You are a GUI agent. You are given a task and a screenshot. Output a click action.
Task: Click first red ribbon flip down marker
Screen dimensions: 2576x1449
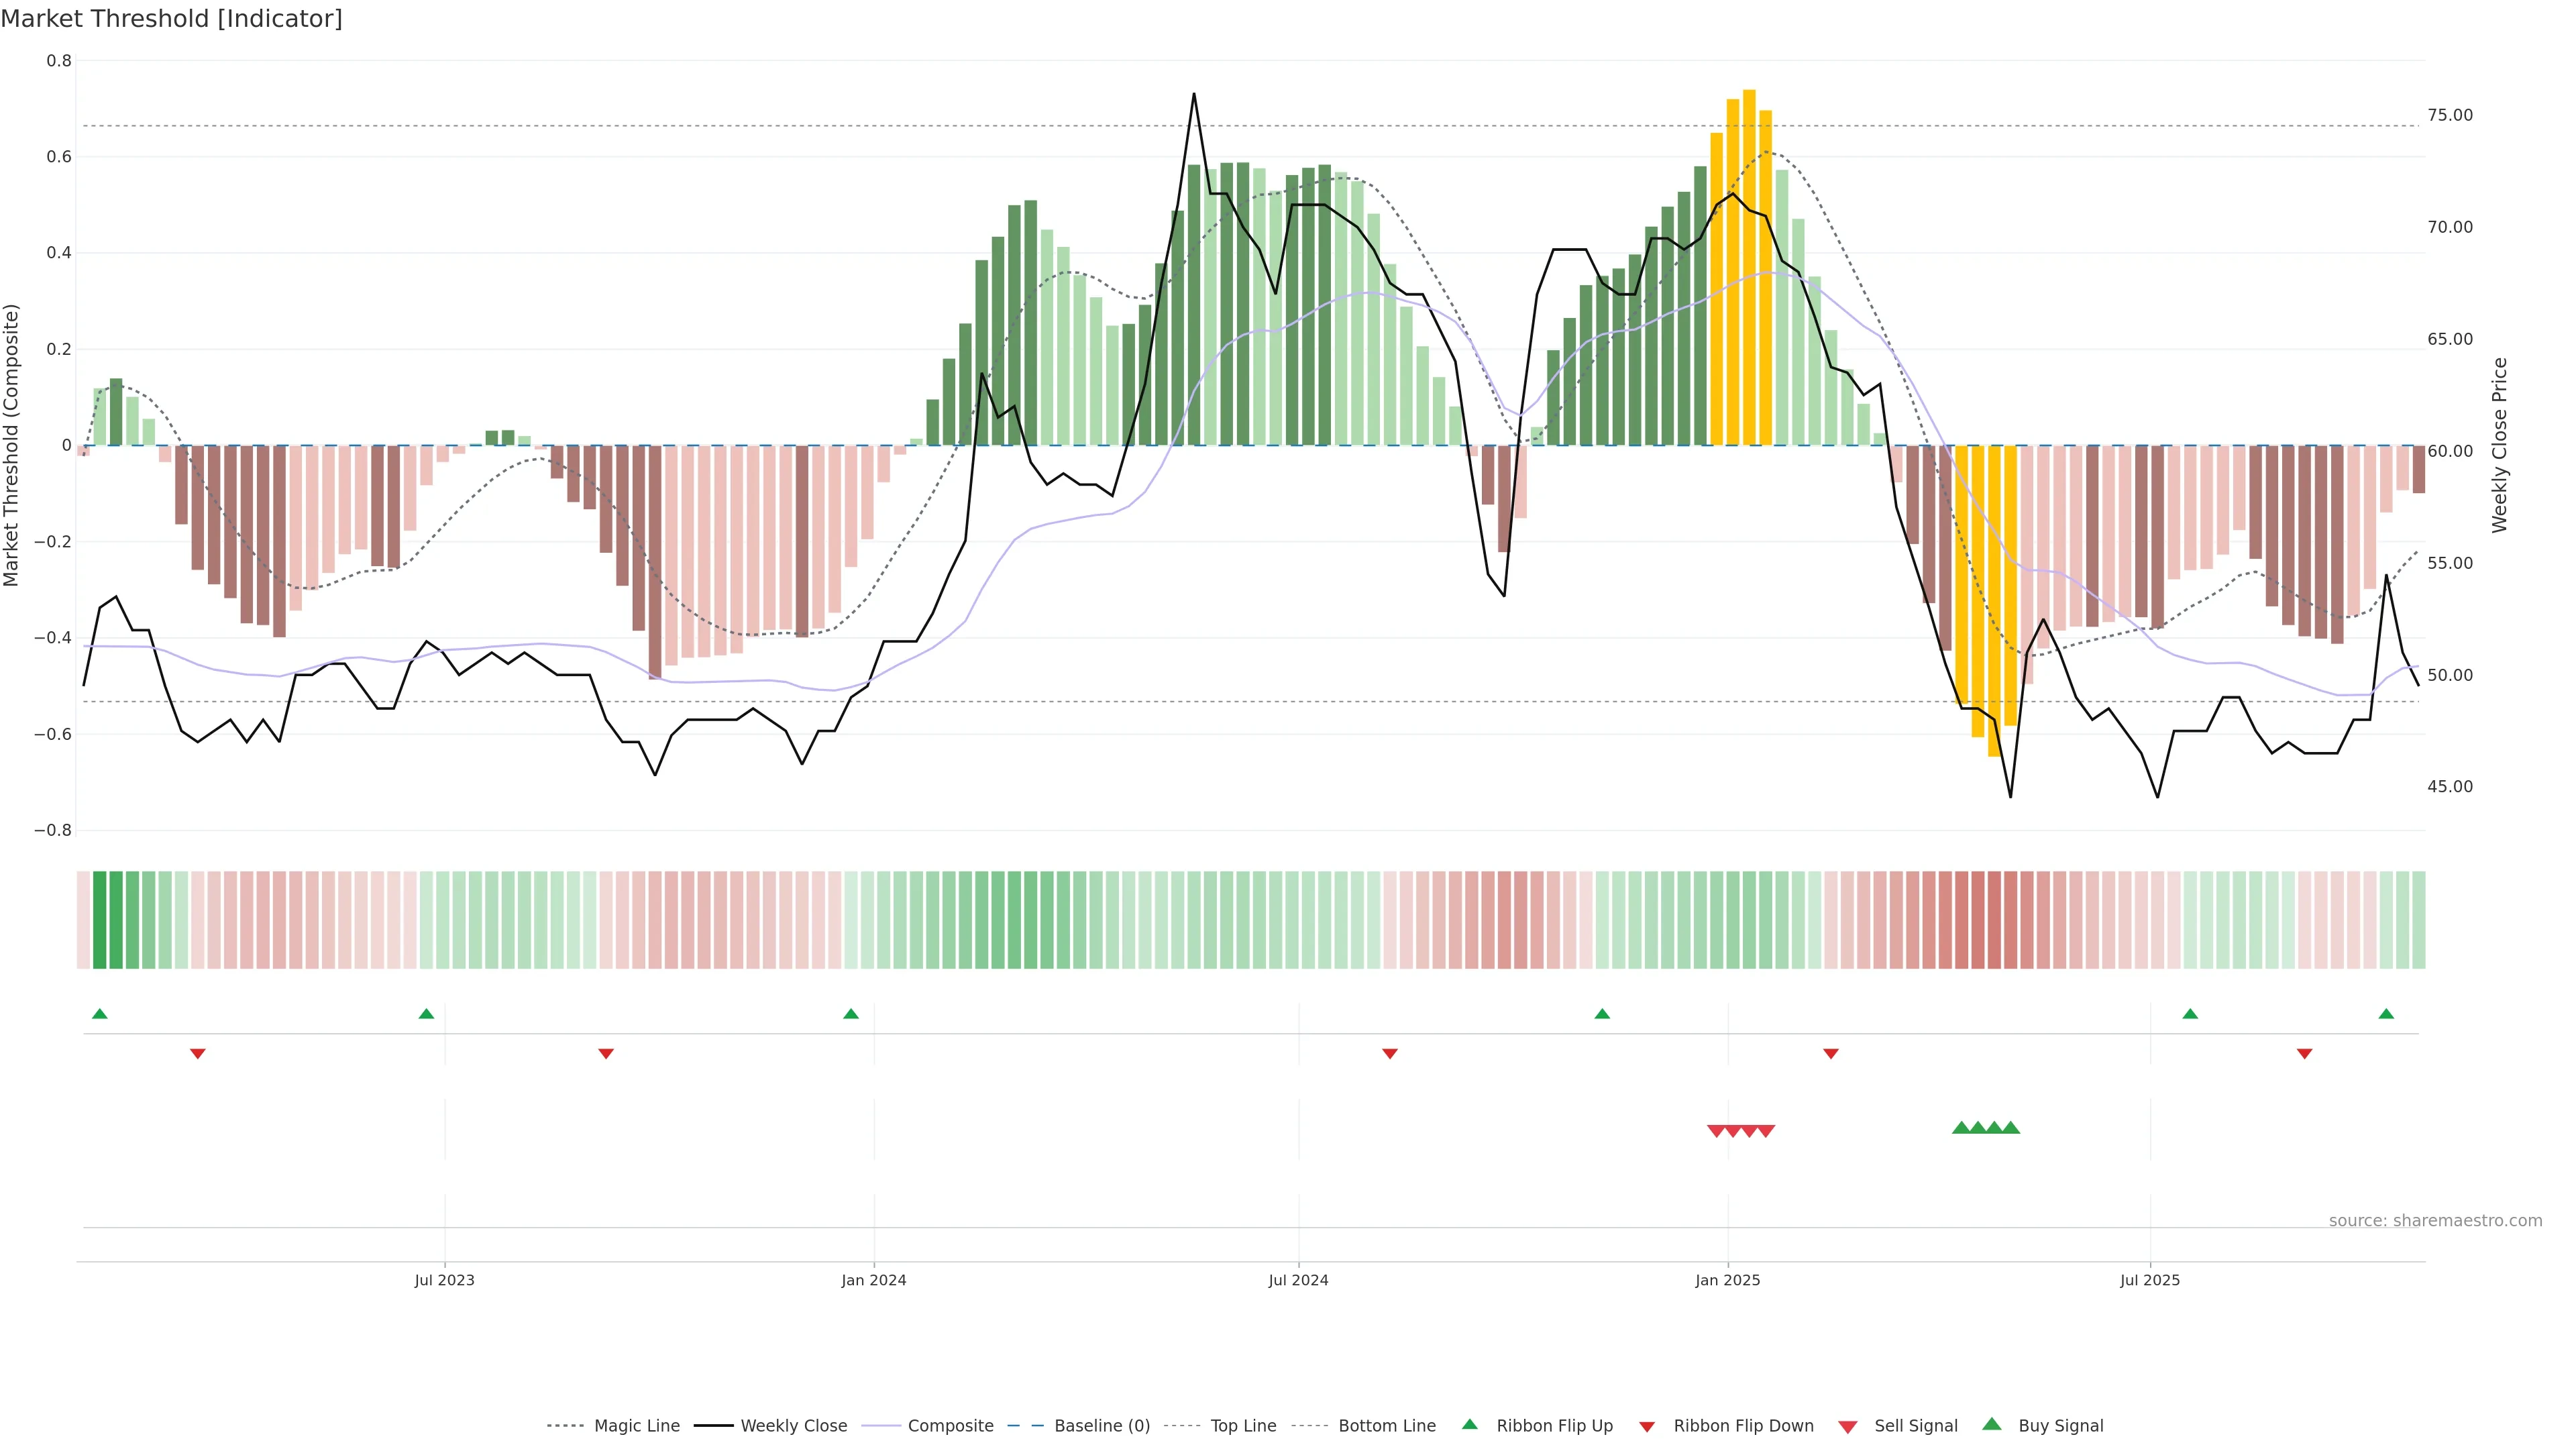coord(198,1054)
